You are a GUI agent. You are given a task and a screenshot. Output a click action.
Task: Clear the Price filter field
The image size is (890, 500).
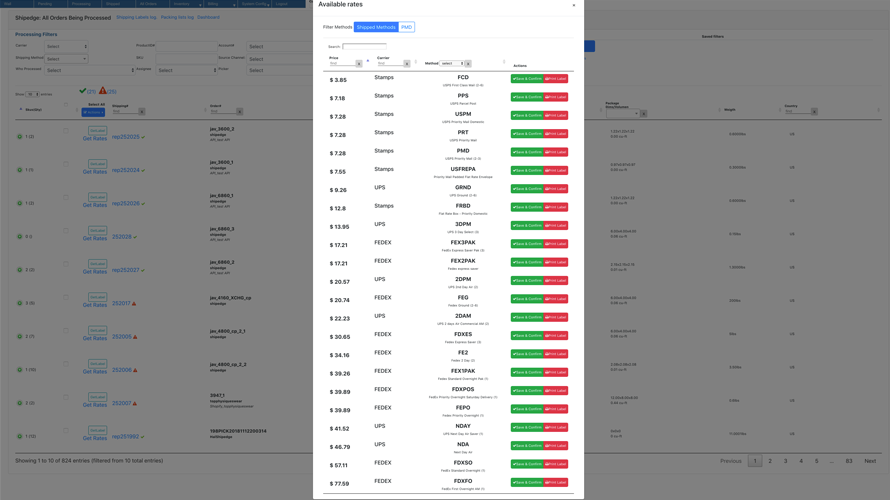[359, 64]
